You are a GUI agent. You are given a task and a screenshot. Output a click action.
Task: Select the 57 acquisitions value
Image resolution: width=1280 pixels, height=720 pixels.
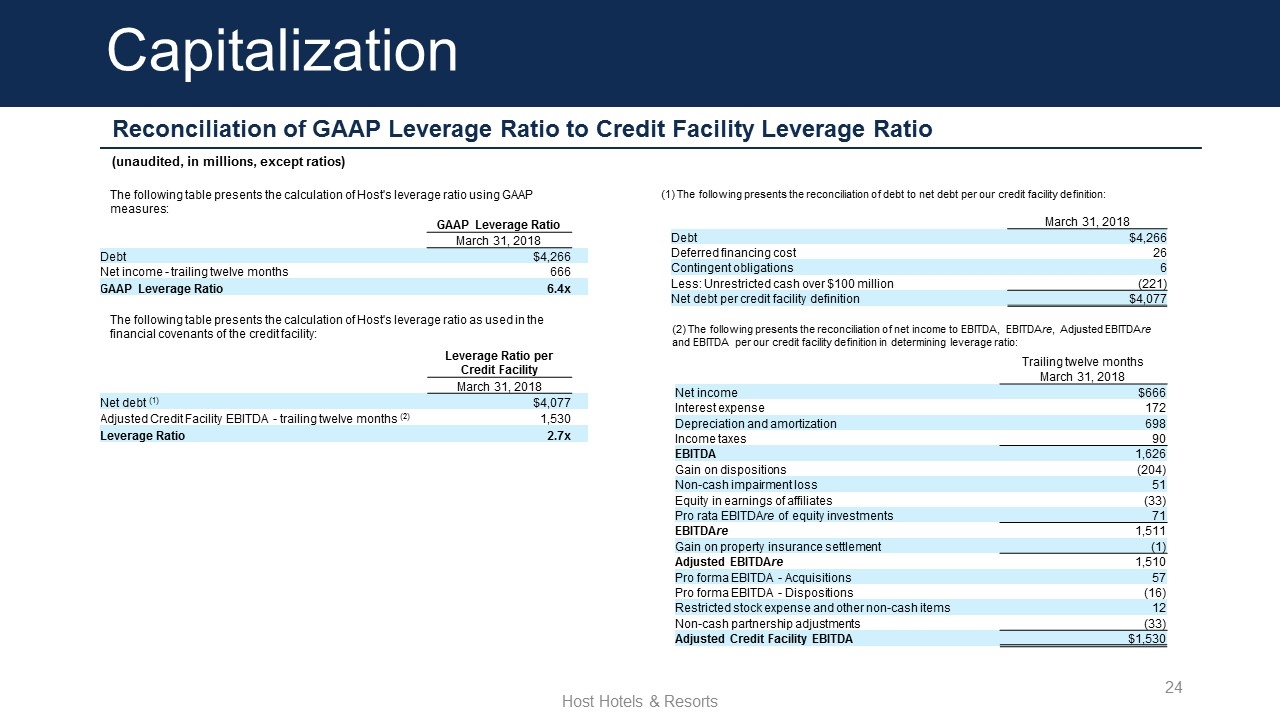1159,578
